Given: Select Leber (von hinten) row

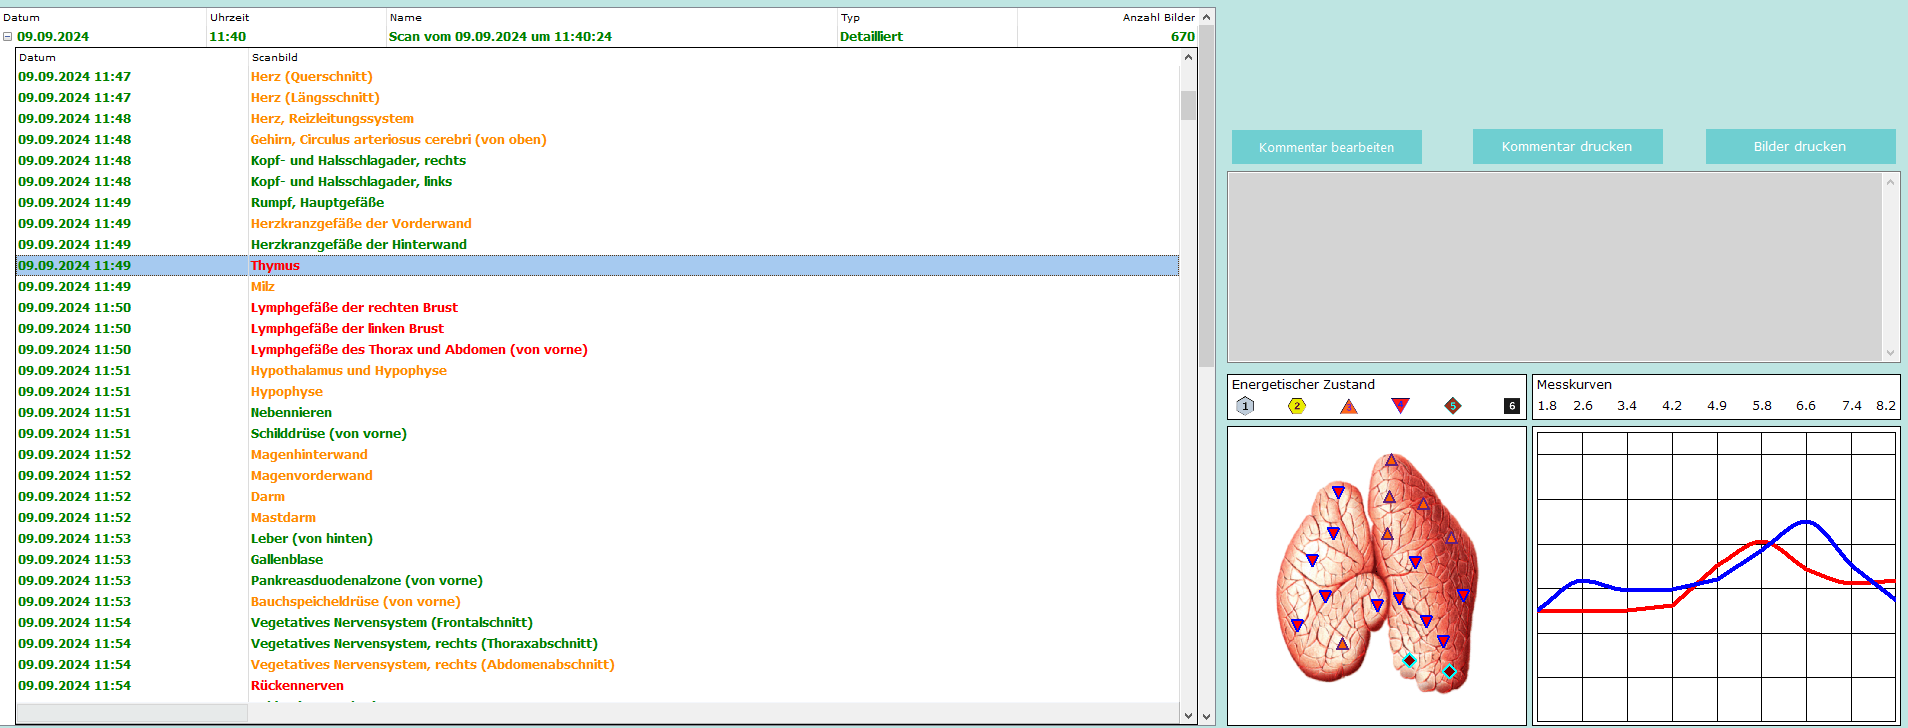Looking at the screenshot, I should (598, 538).
